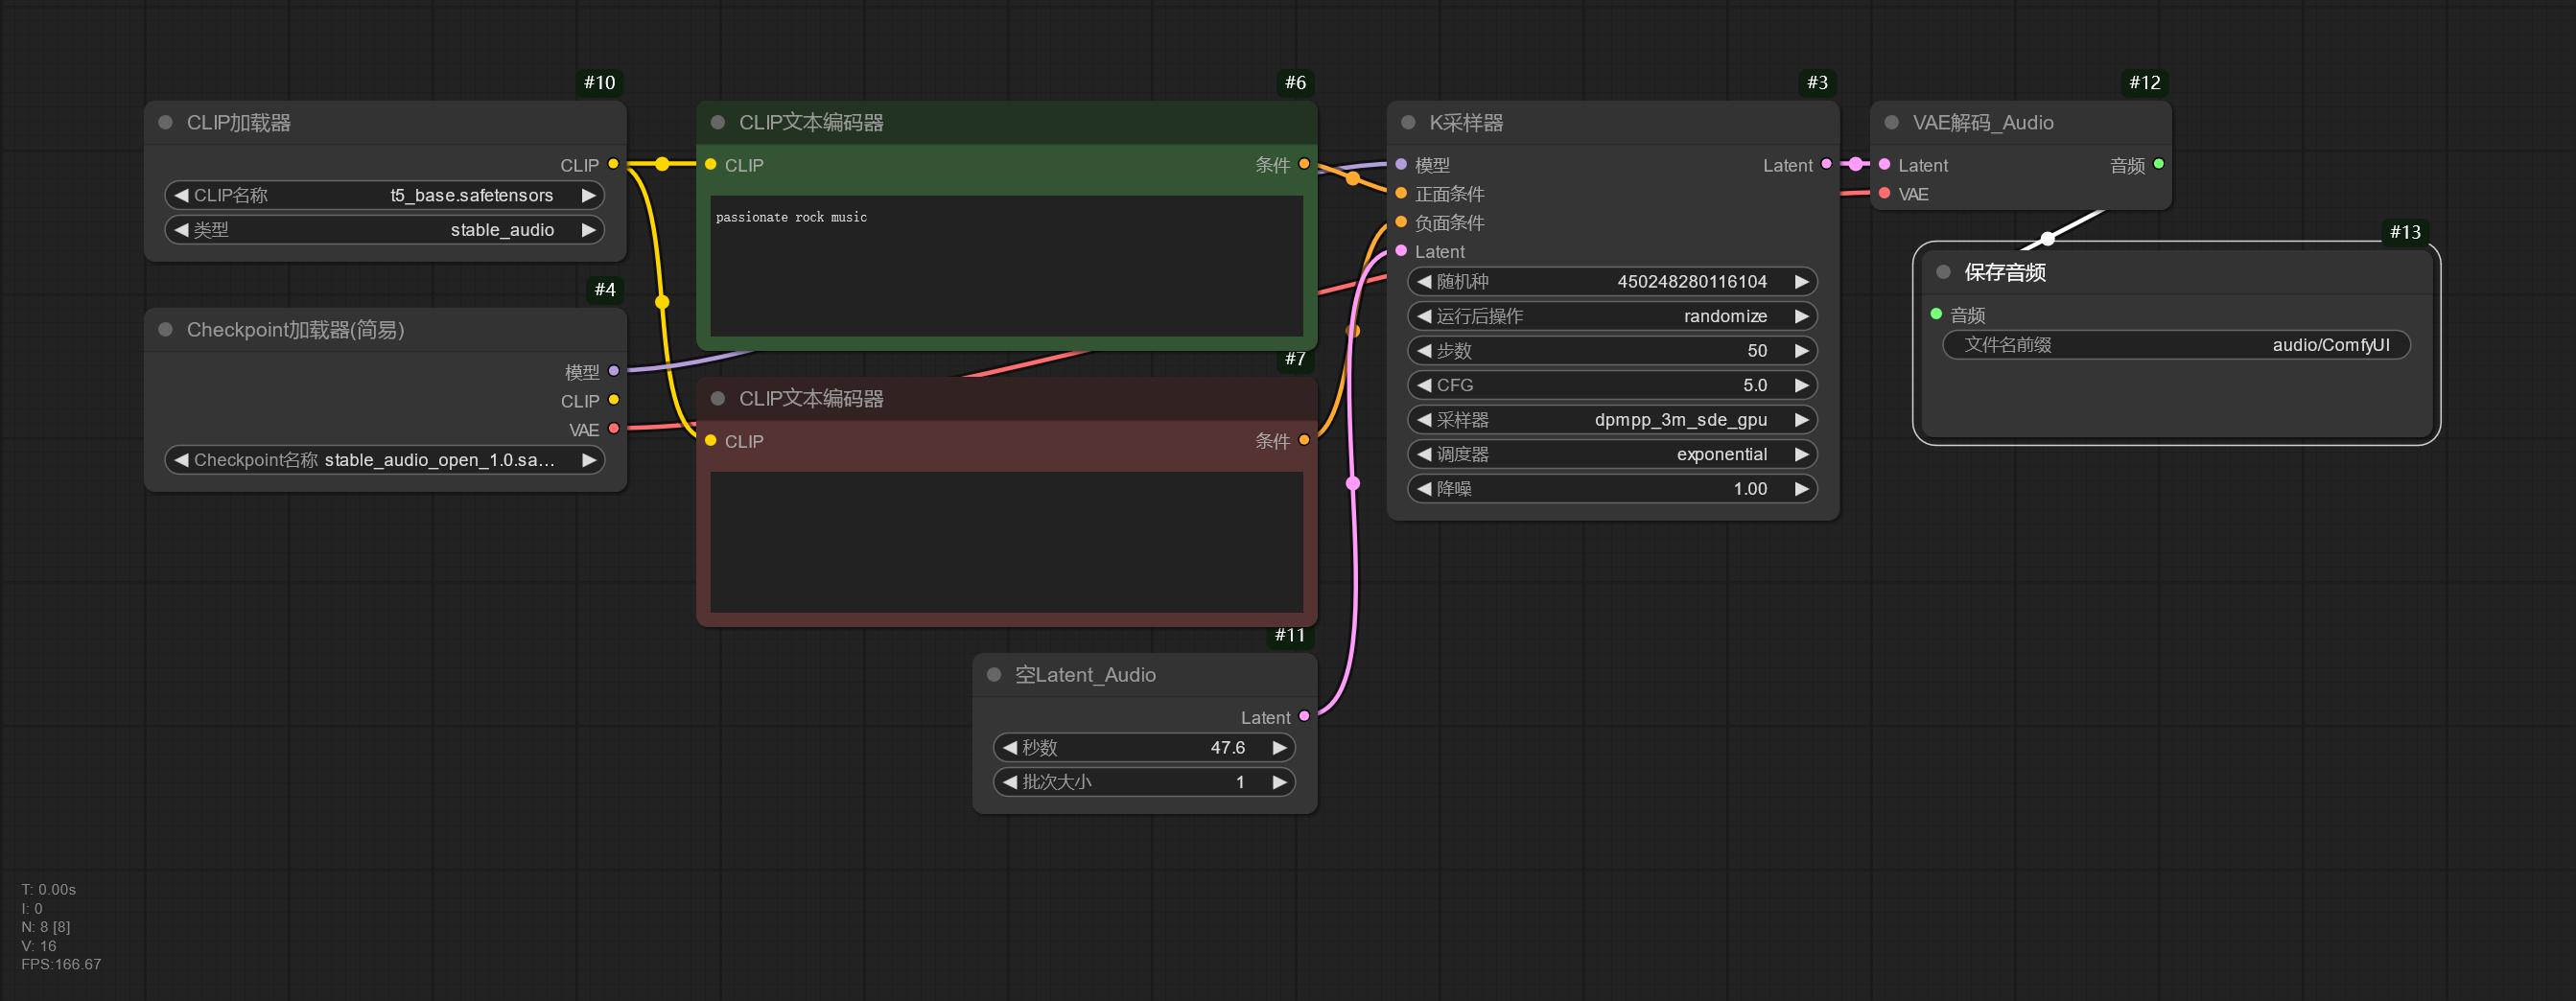This screenshot has width=2576, height=1001.
Task: Decrease 秒数 with the left arrow
Action: [1010, 747]
